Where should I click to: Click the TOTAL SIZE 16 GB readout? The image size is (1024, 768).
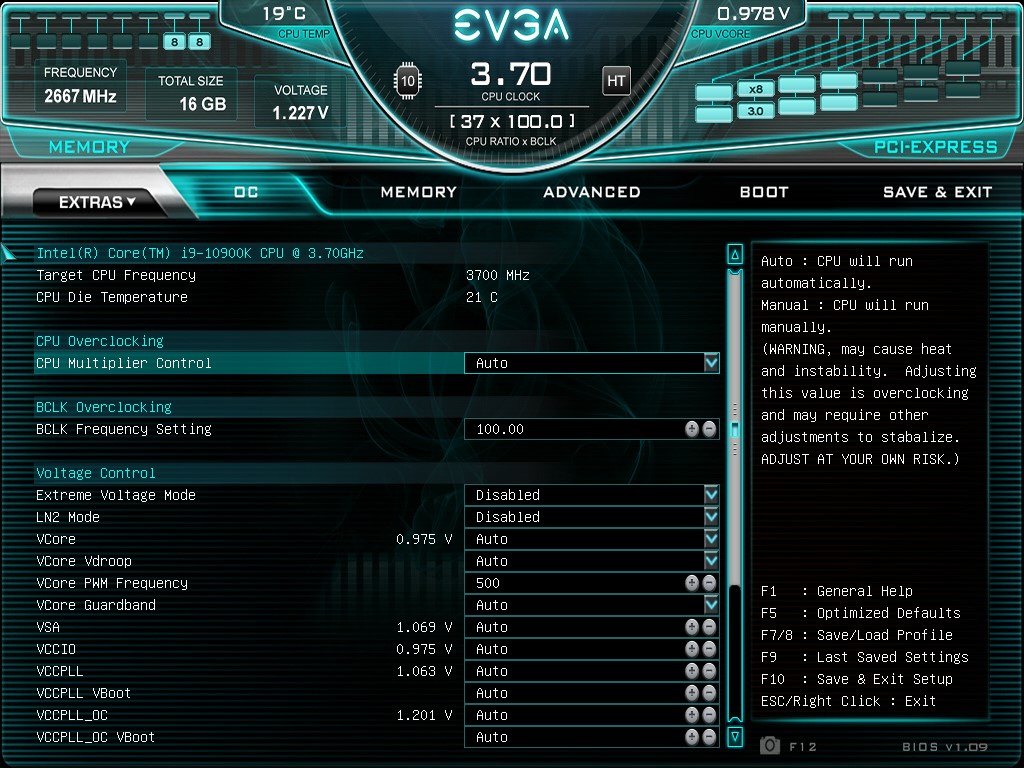191,93
